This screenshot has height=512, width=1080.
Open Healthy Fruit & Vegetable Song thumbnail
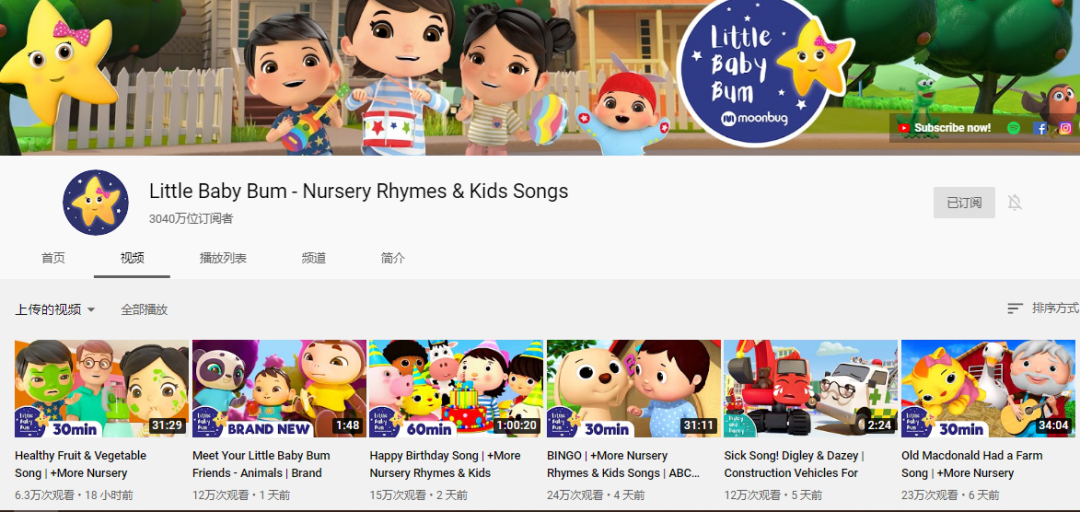102,389
